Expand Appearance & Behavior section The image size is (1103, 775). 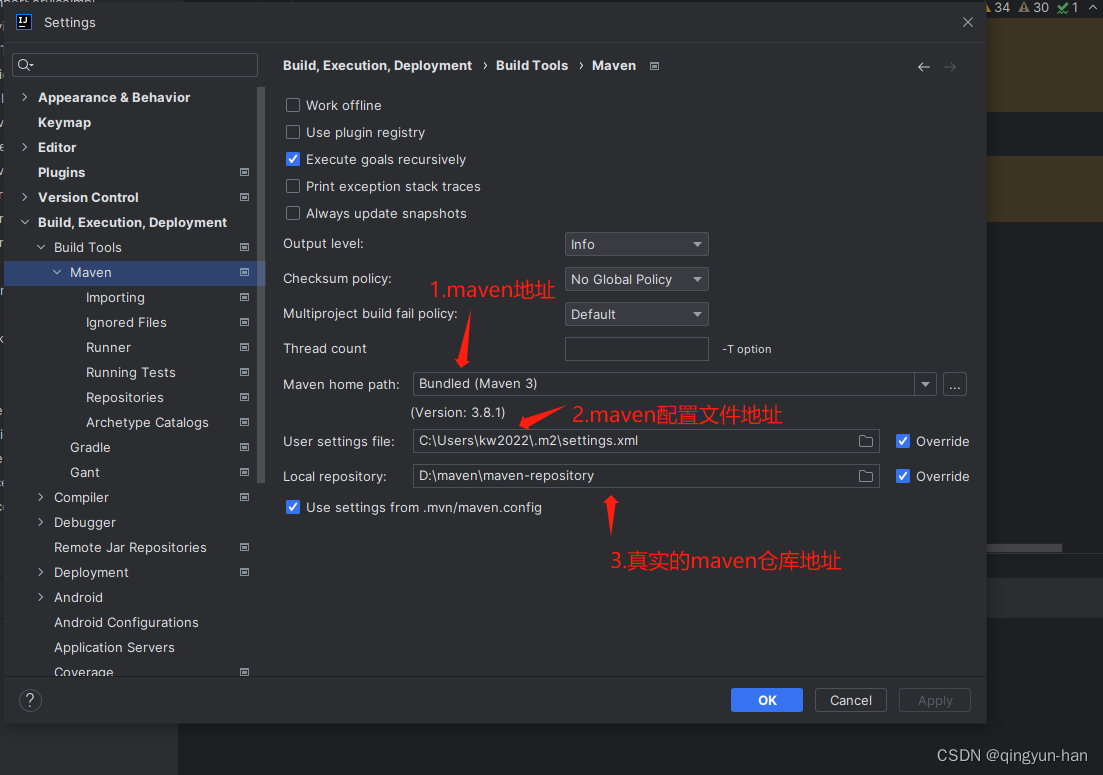[25, 97]
